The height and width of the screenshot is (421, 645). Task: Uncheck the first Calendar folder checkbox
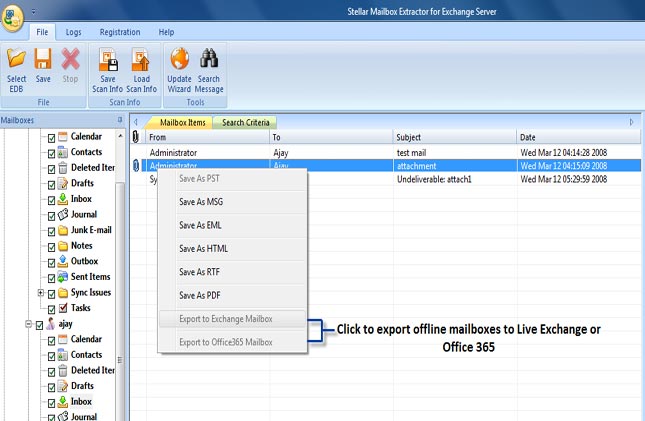[51, 138]
